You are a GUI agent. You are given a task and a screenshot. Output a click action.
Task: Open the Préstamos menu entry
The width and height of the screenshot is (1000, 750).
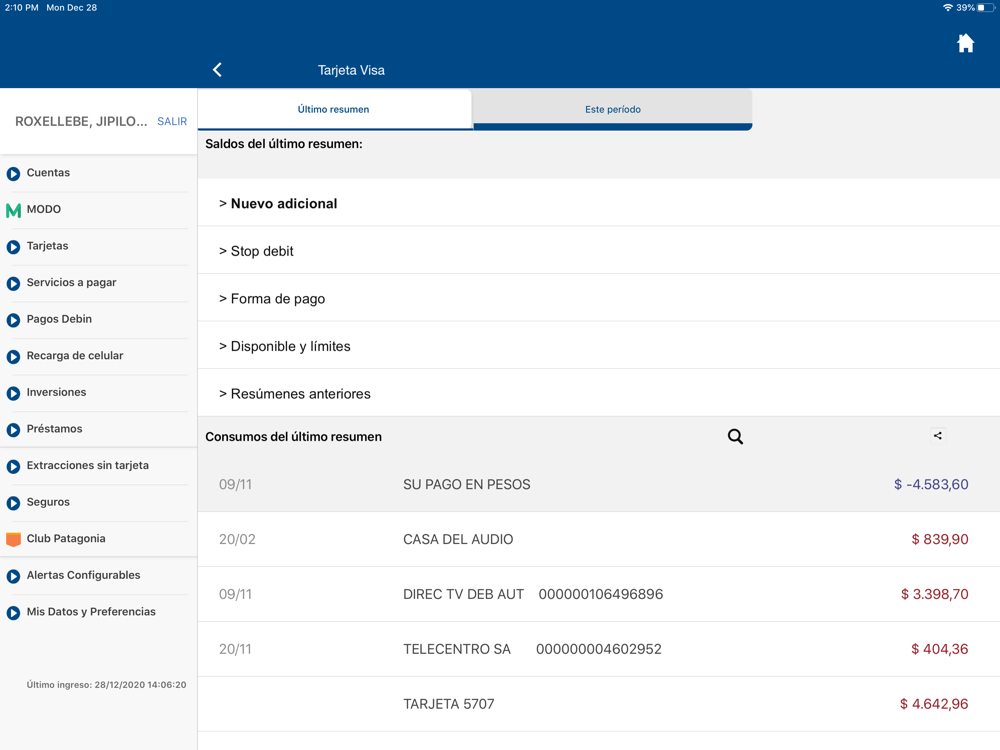coord(99,429)
